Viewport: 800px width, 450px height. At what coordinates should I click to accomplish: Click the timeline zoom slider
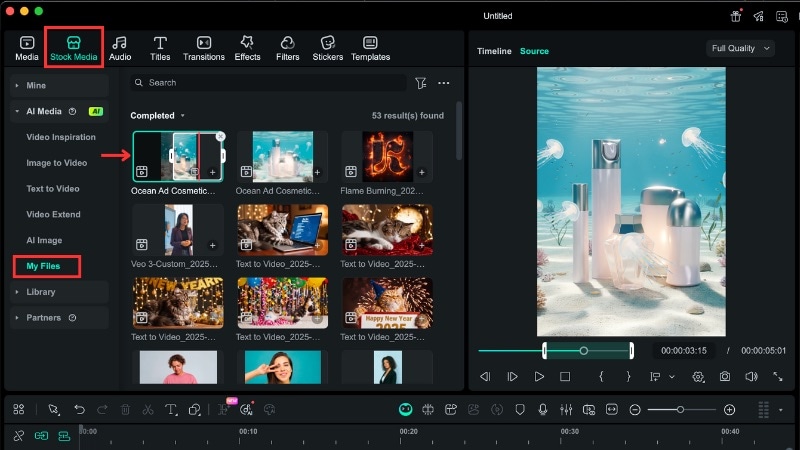pos(680,410)
